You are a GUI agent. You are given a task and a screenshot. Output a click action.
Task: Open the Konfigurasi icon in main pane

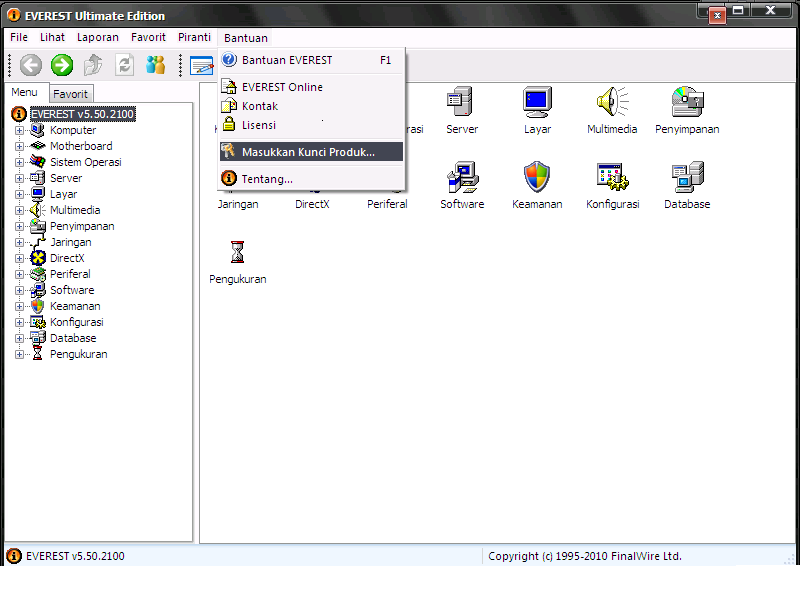coord(613,177)
